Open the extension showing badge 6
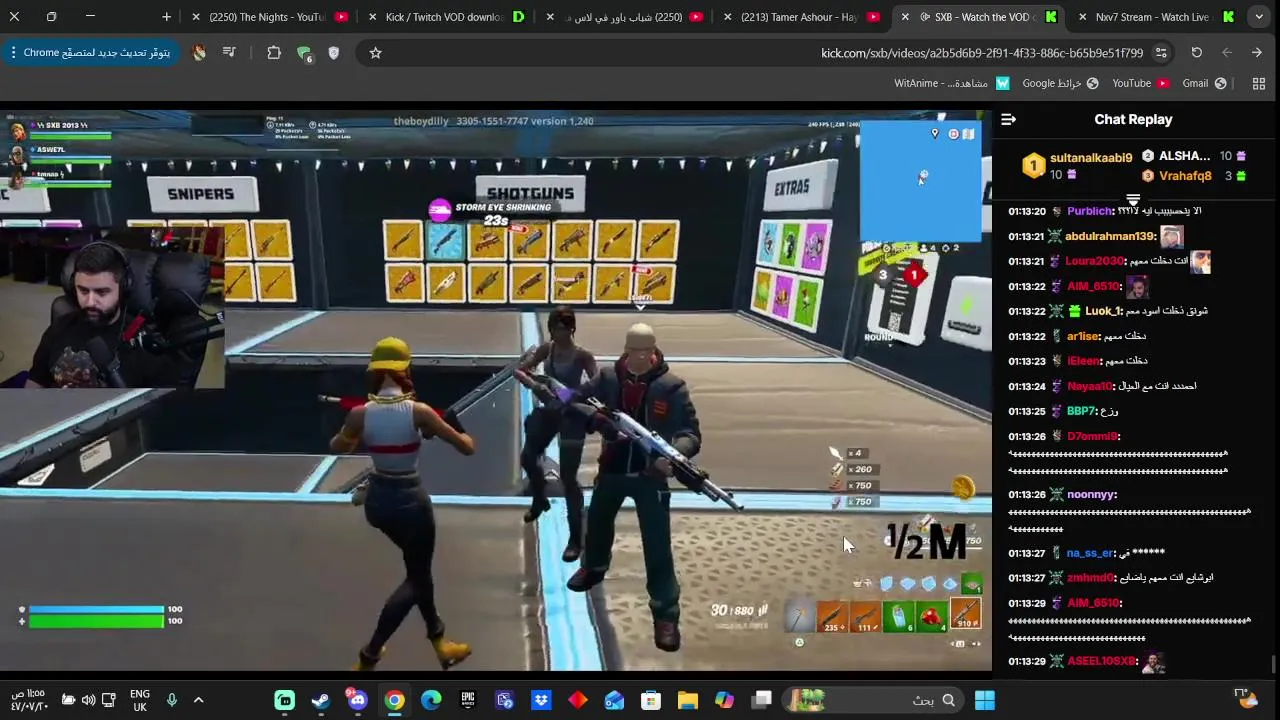 click(304, 53)
